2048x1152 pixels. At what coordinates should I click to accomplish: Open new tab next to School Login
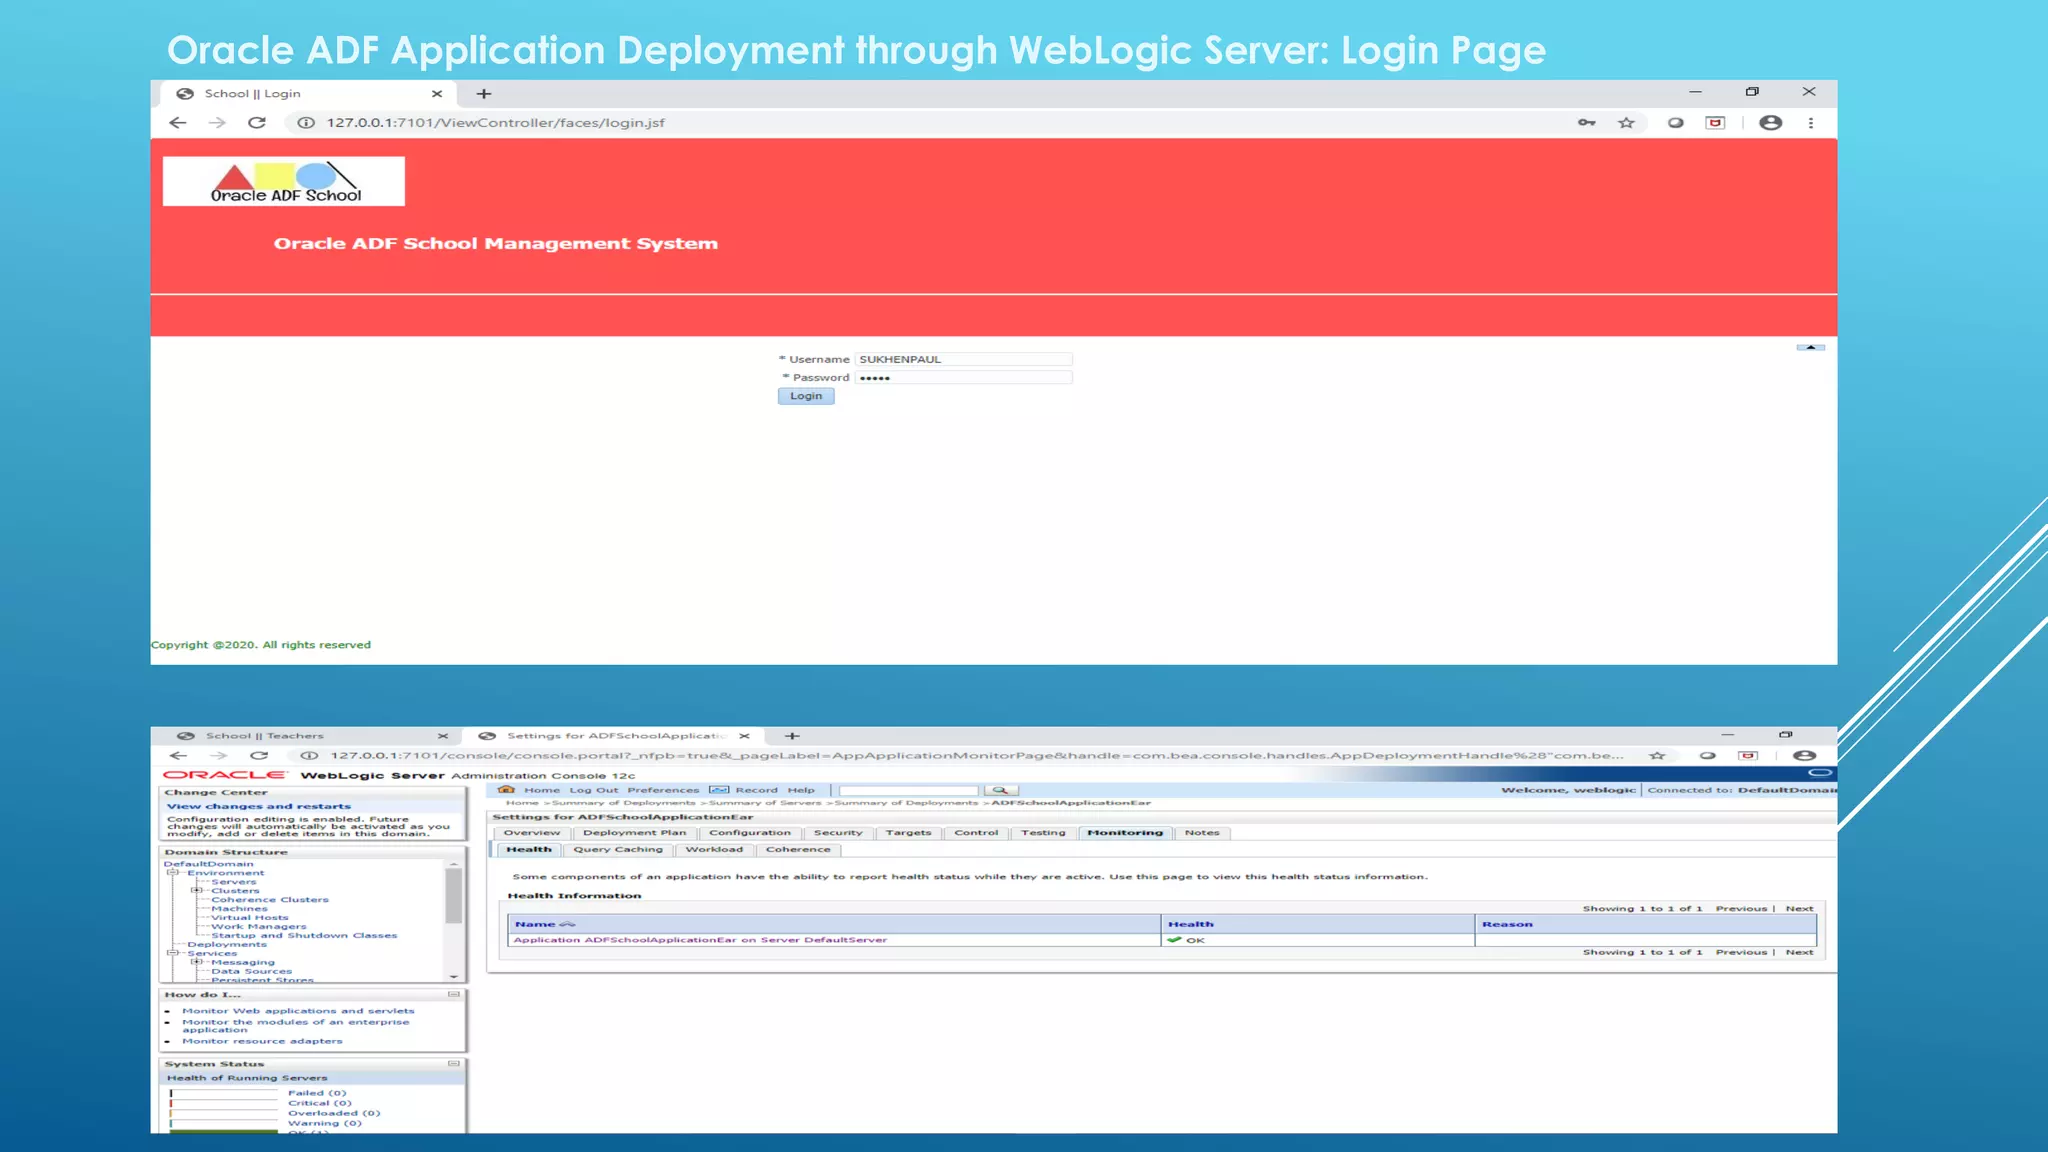tap(484, 94)
